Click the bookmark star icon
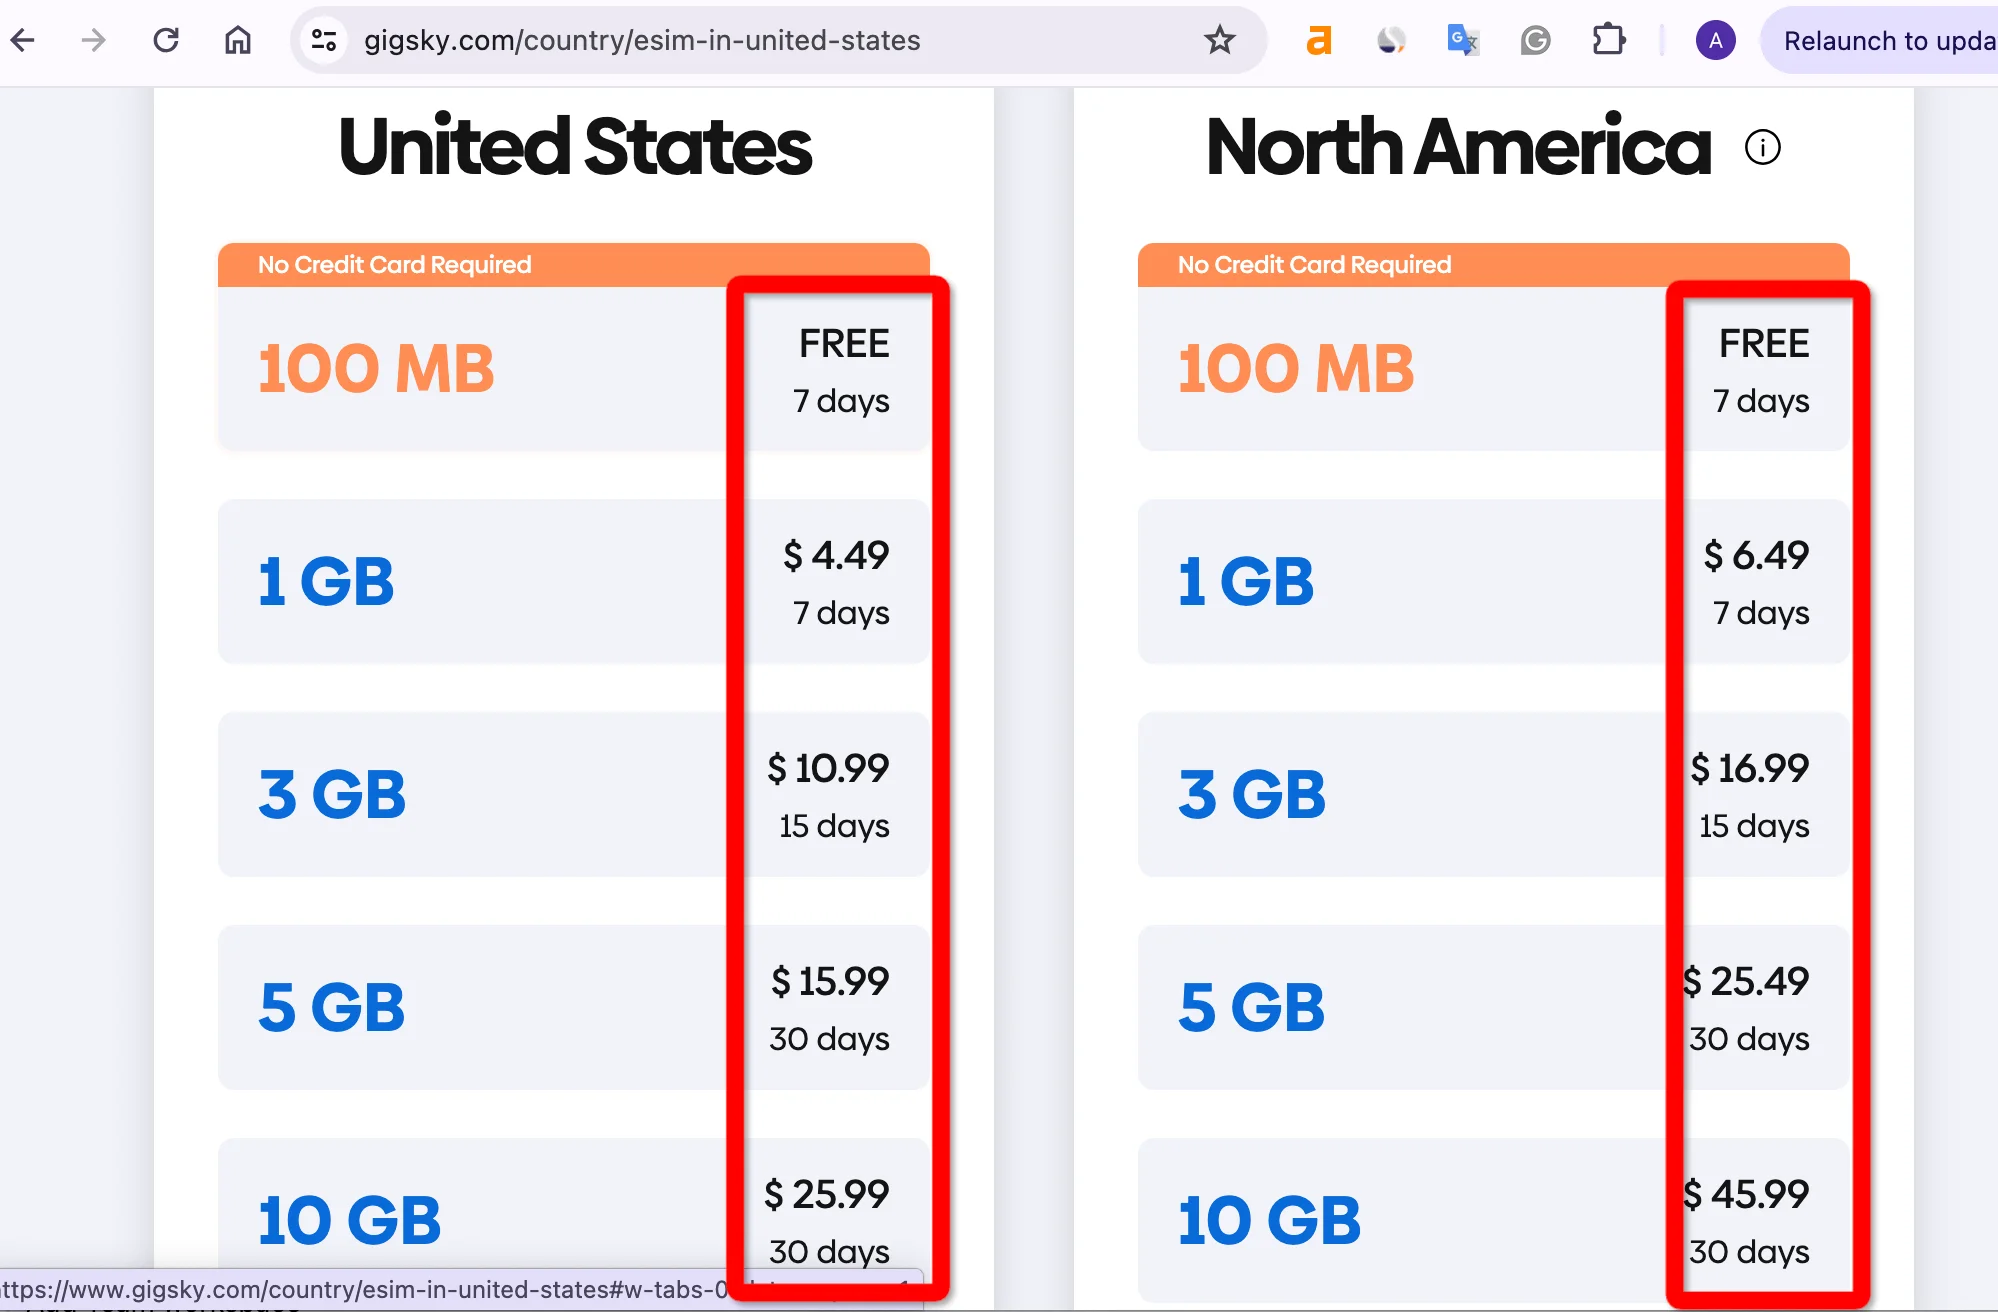 tap(1218, 41)
